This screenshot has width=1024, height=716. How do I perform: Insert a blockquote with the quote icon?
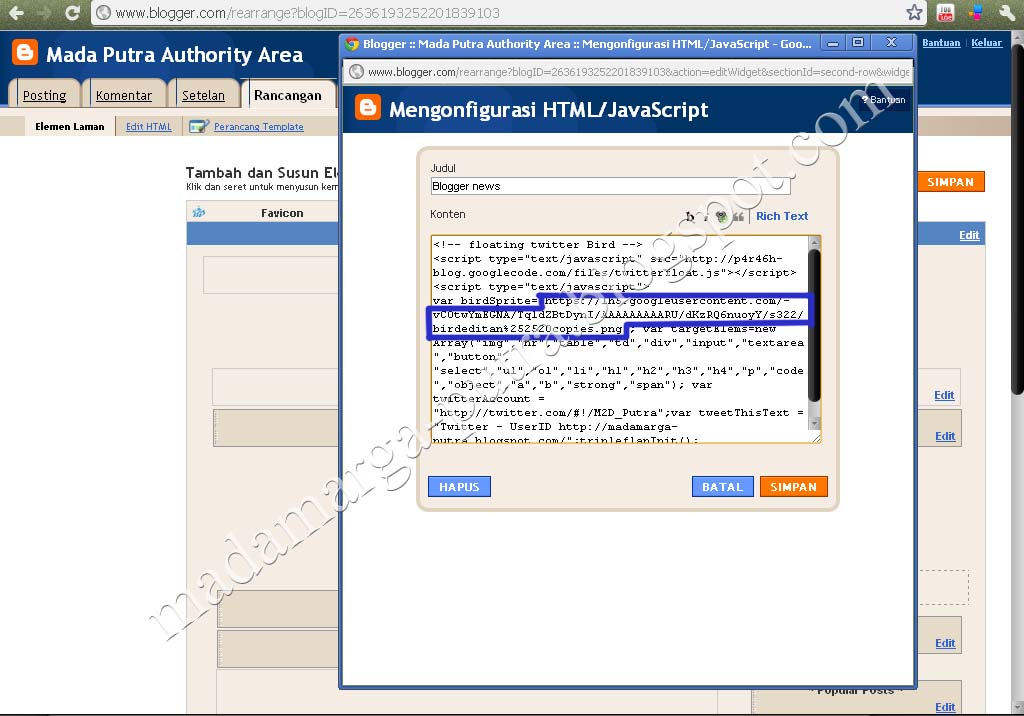coord(738,216)
